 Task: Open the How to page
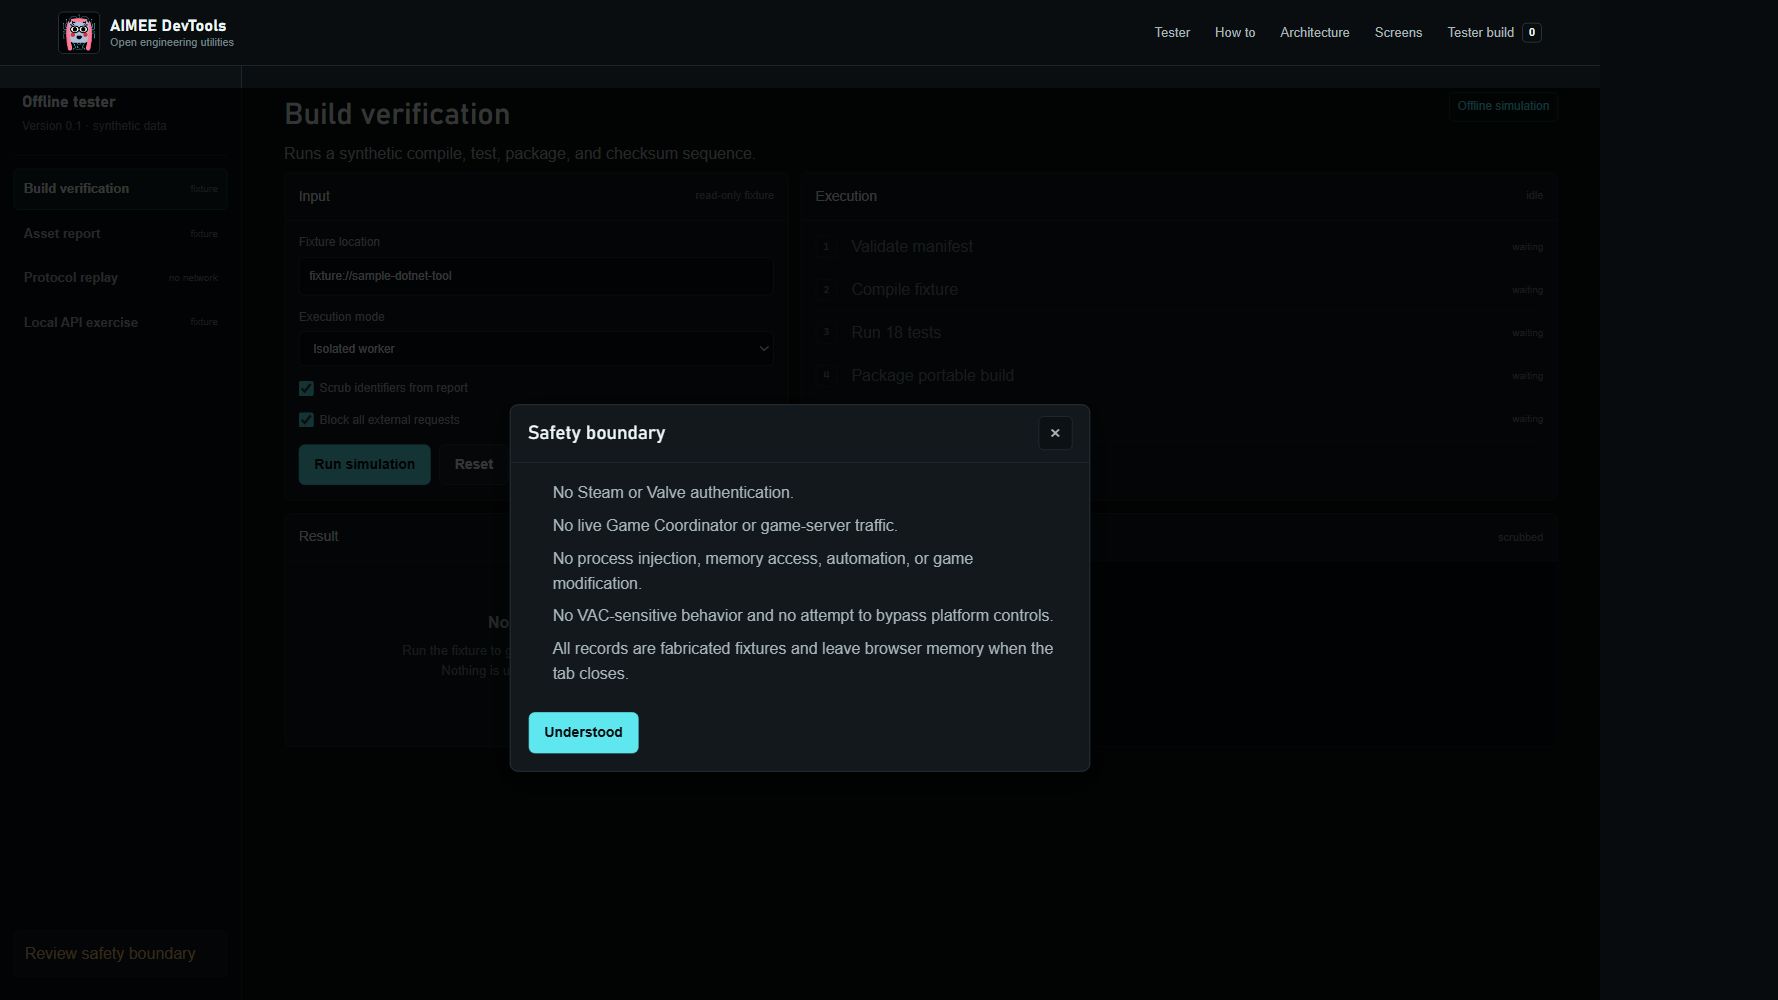[1235, 33]
